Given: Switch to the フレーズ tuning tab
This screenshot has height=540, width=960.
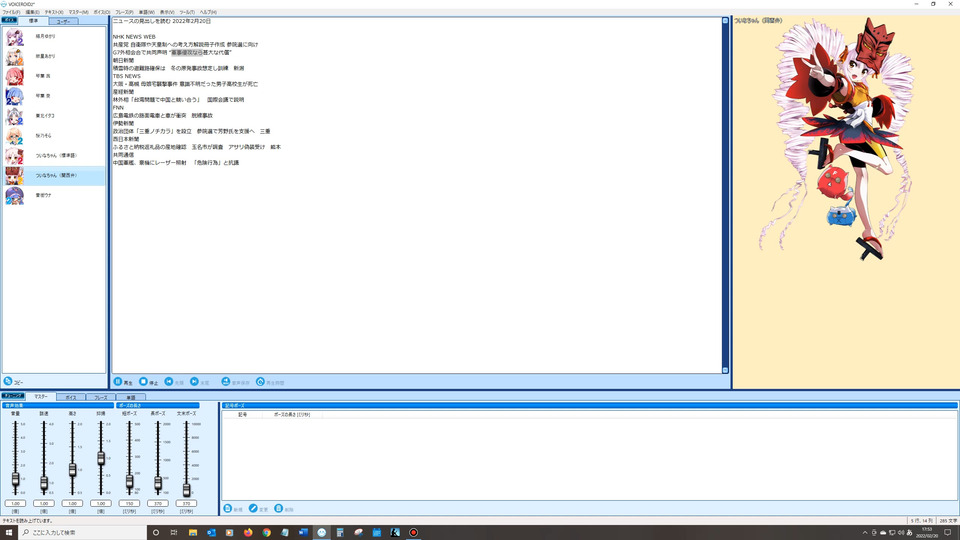Looking at the screenshot, I should click(x=101, y=397).
